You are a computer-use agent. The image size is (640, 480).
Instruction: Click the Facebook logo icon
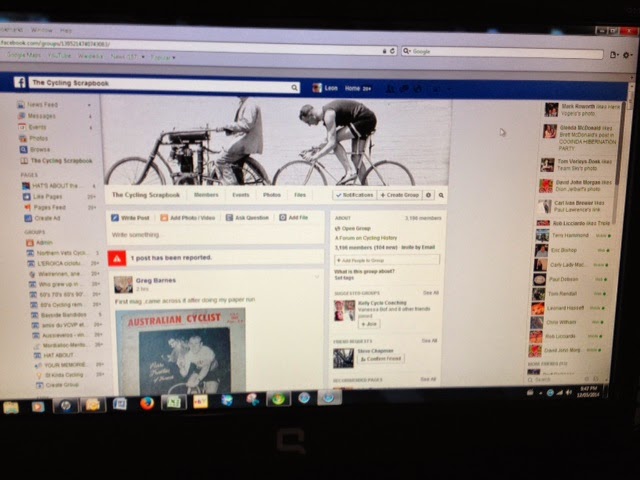click(x=20, y=82)
